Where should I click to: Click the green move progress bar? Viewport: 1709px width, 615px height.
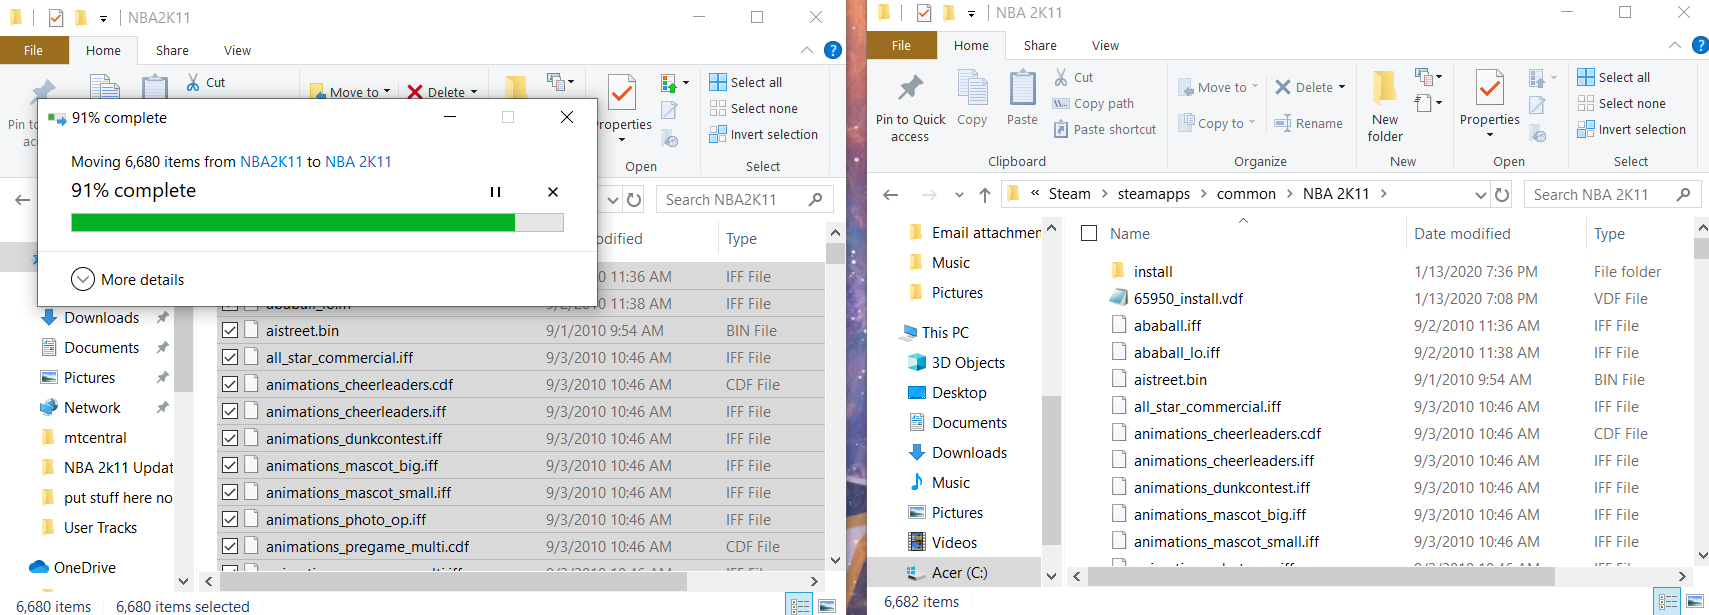tap(317, 222)
